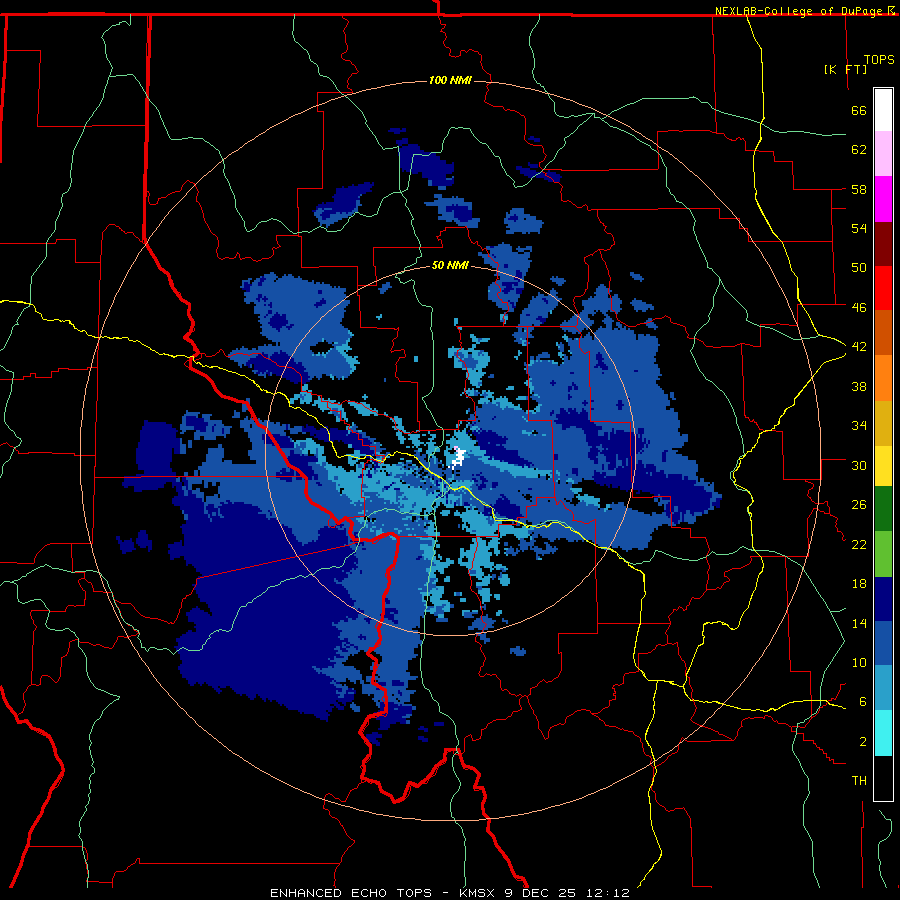This screenshot has height=900, width=900.
Task: Click the "58" legend value
Action: point(858,189)
